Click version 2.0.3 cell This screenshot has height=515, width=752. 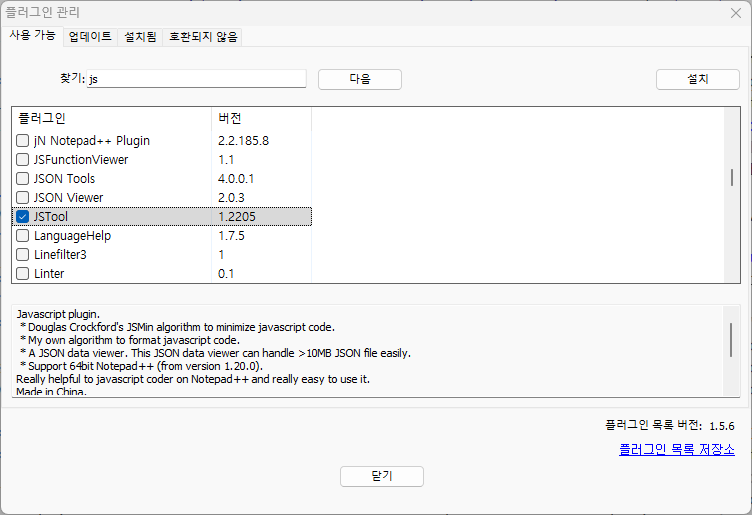(x=231, y=198)
